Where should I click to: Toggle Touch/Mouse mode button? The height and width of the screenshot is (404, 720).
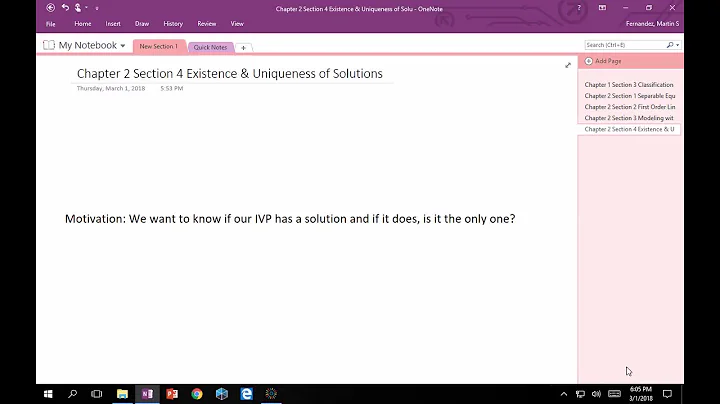tap(78, 8)
